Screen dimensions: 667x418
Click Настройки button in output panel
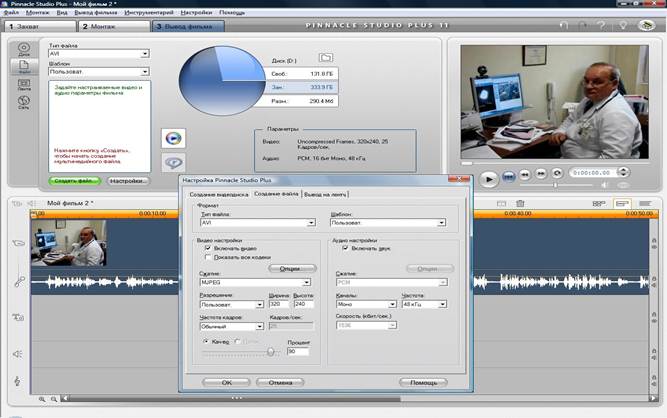click(x=128, y=181)
